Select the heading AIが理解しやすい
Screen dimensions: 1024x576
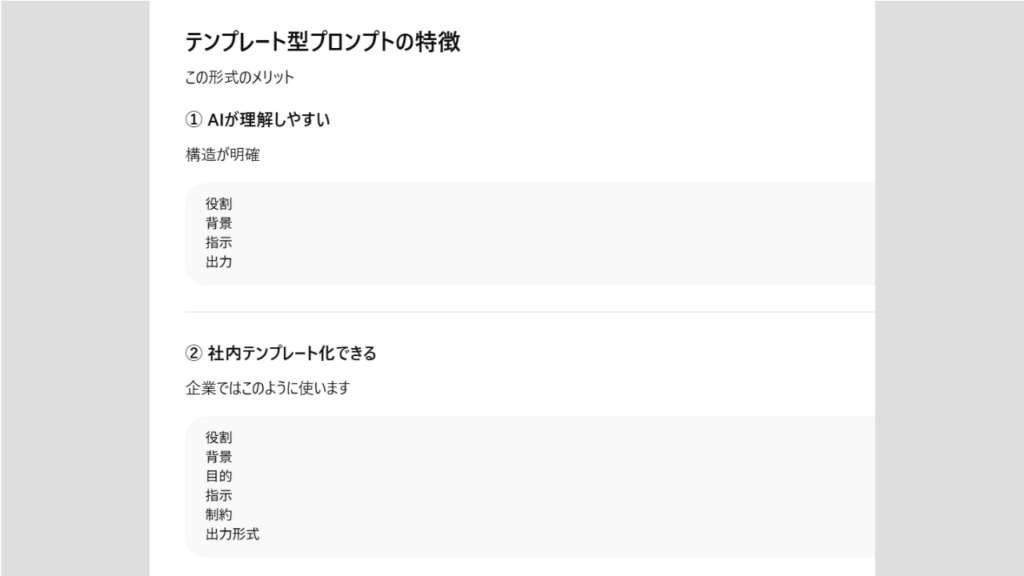coord(268,120)
